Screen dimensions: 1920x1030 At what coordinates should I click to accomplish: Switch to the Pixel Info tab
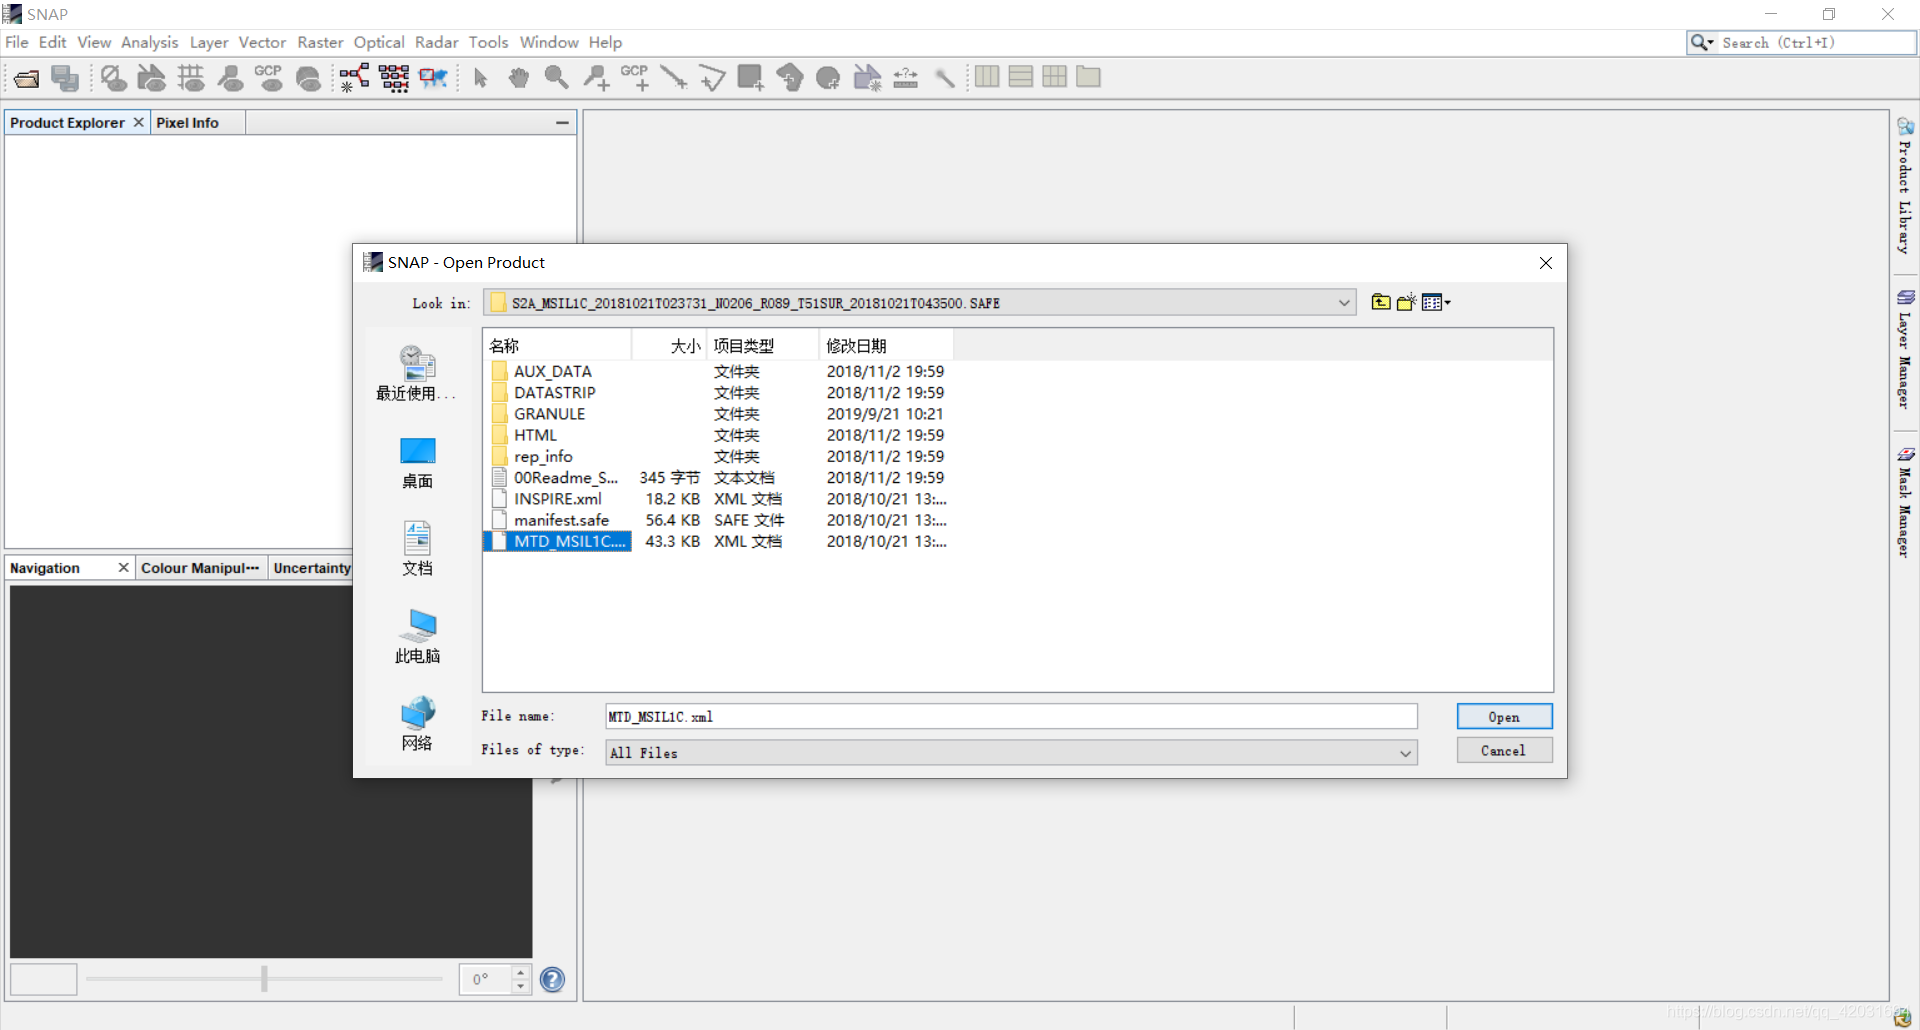tap(187, 123)
